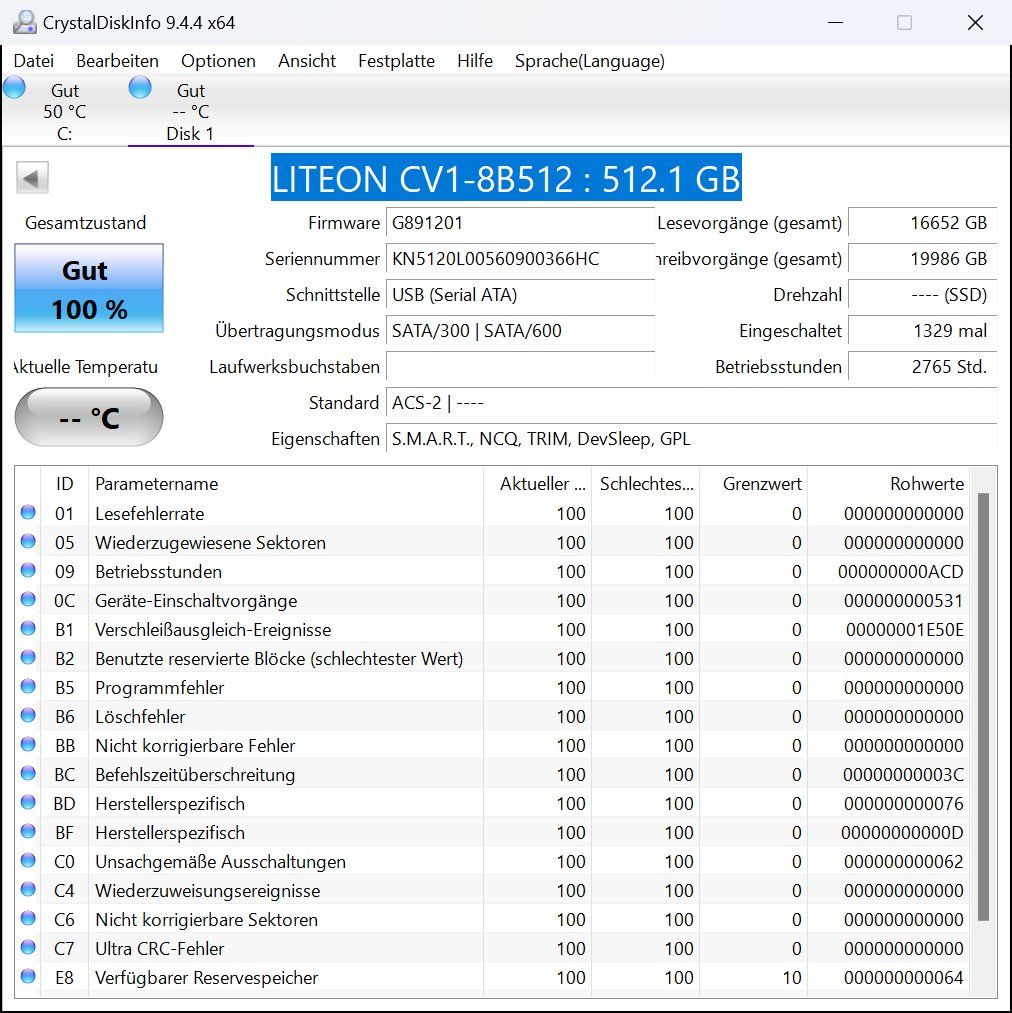Screen dimensions: 1012x1013
Task: Click the Drehzahl value ---- (SSD)
Action: 922,295
